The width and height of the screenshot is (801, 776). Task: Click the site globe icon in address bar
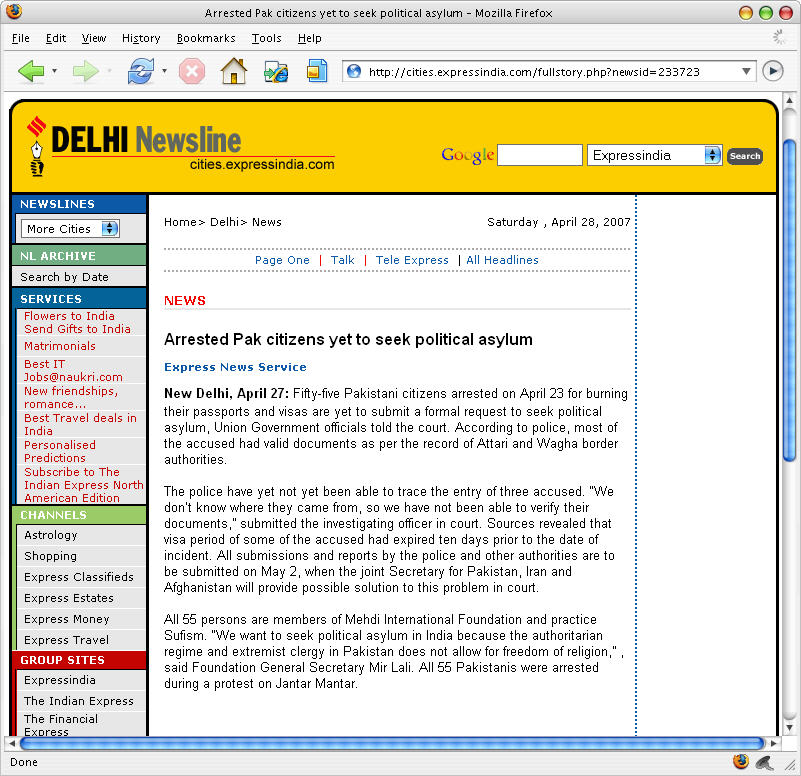(354, 71)
